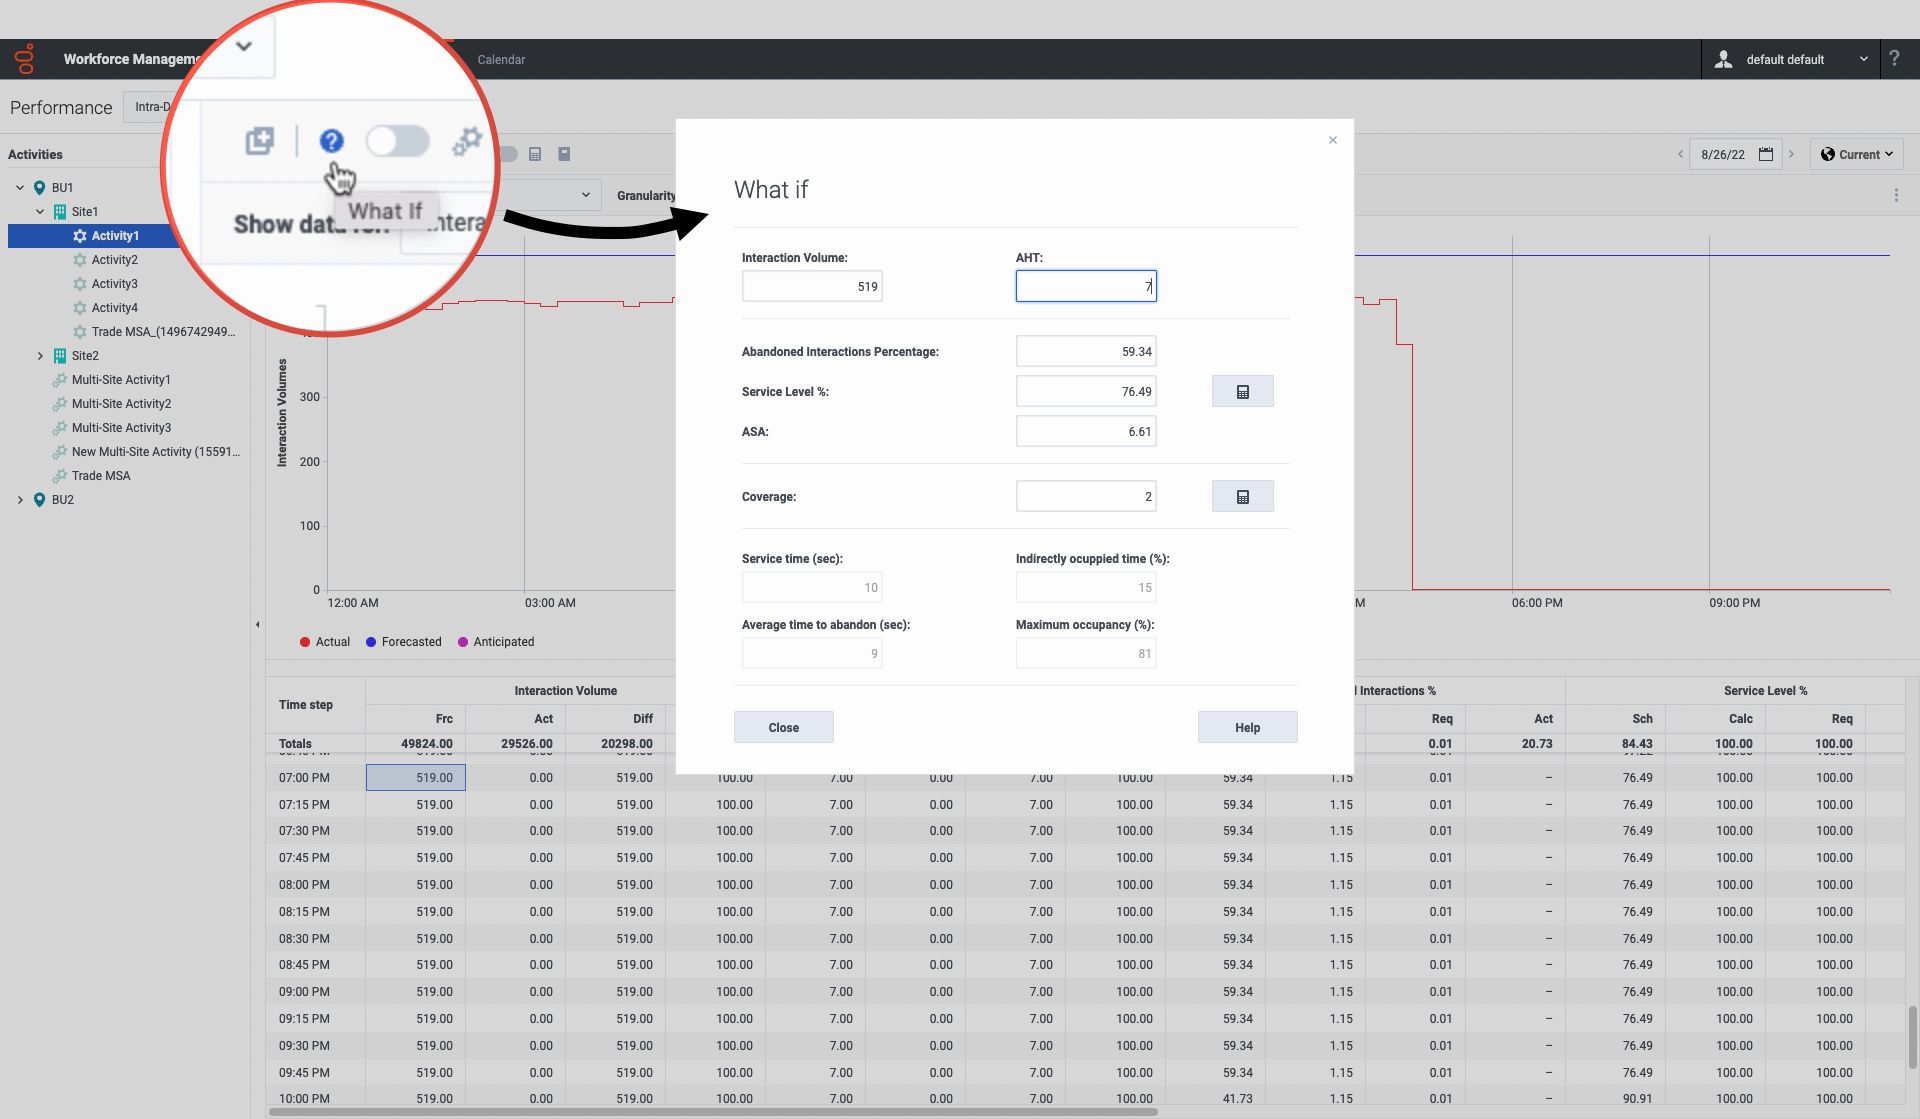The image size is (1920, 1119).
Task: Click the help question mark in header
Action: coord(1894,59)
